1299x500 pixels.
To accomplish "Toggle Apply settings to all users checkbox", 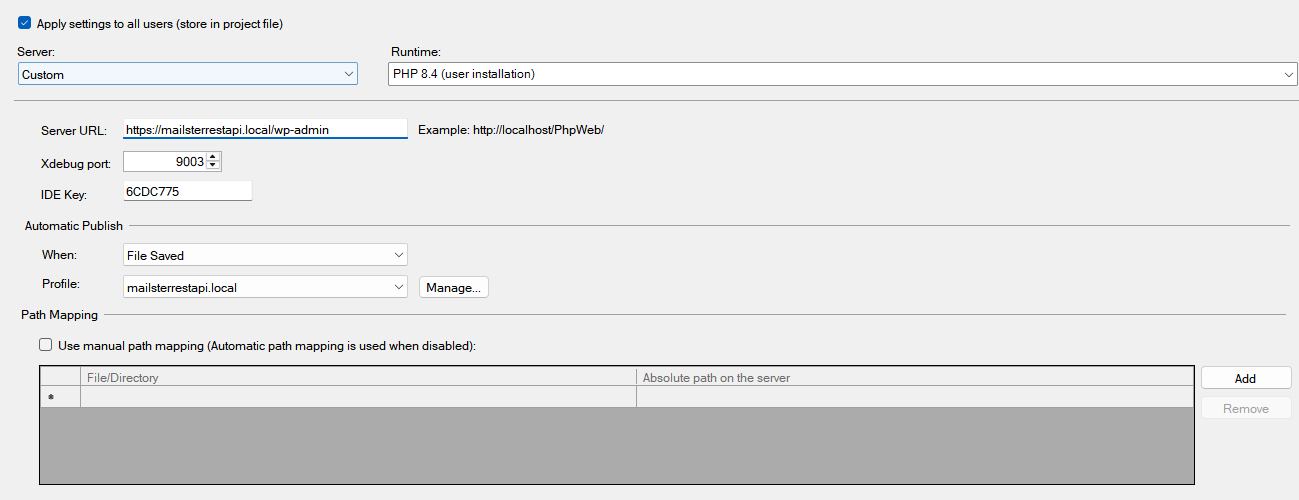I will click(25, 23).
